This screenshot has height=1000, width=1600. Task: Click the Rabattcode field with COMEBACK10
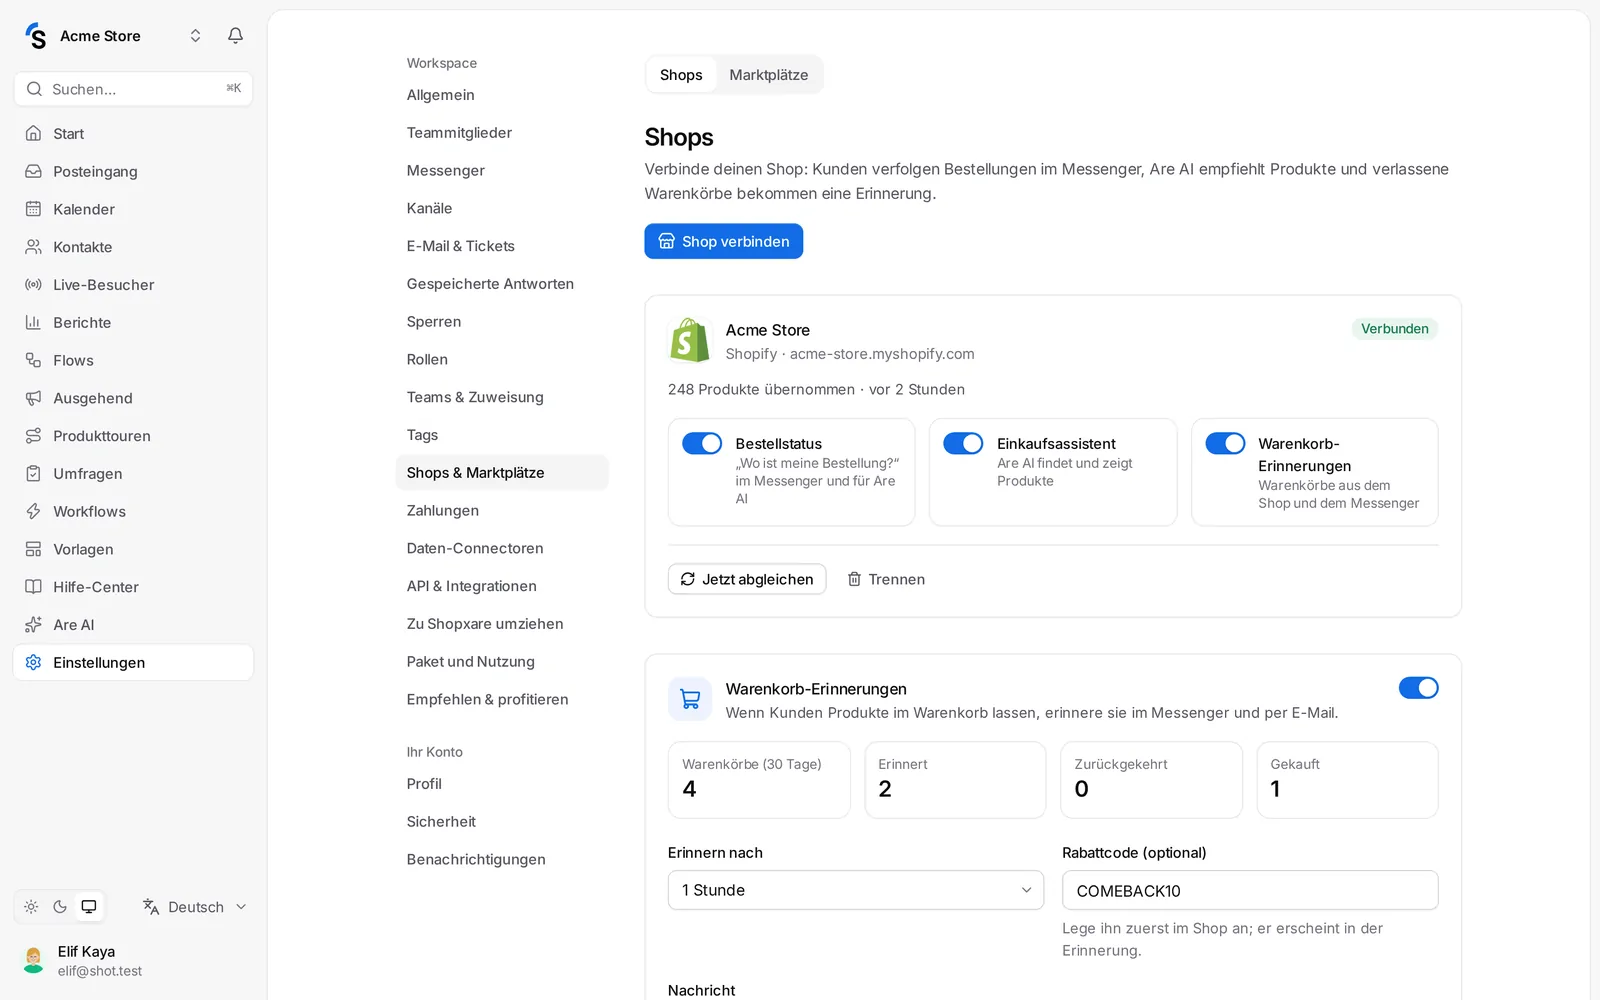tap(1250, 890)
